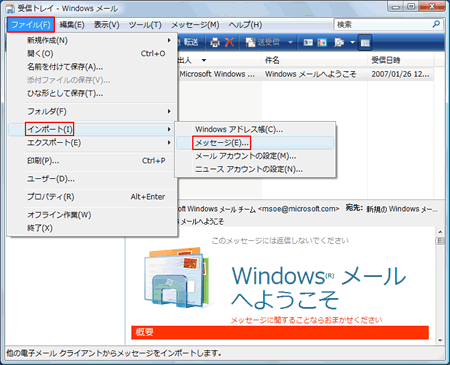Click the Windows メール title bar icon

10,8
